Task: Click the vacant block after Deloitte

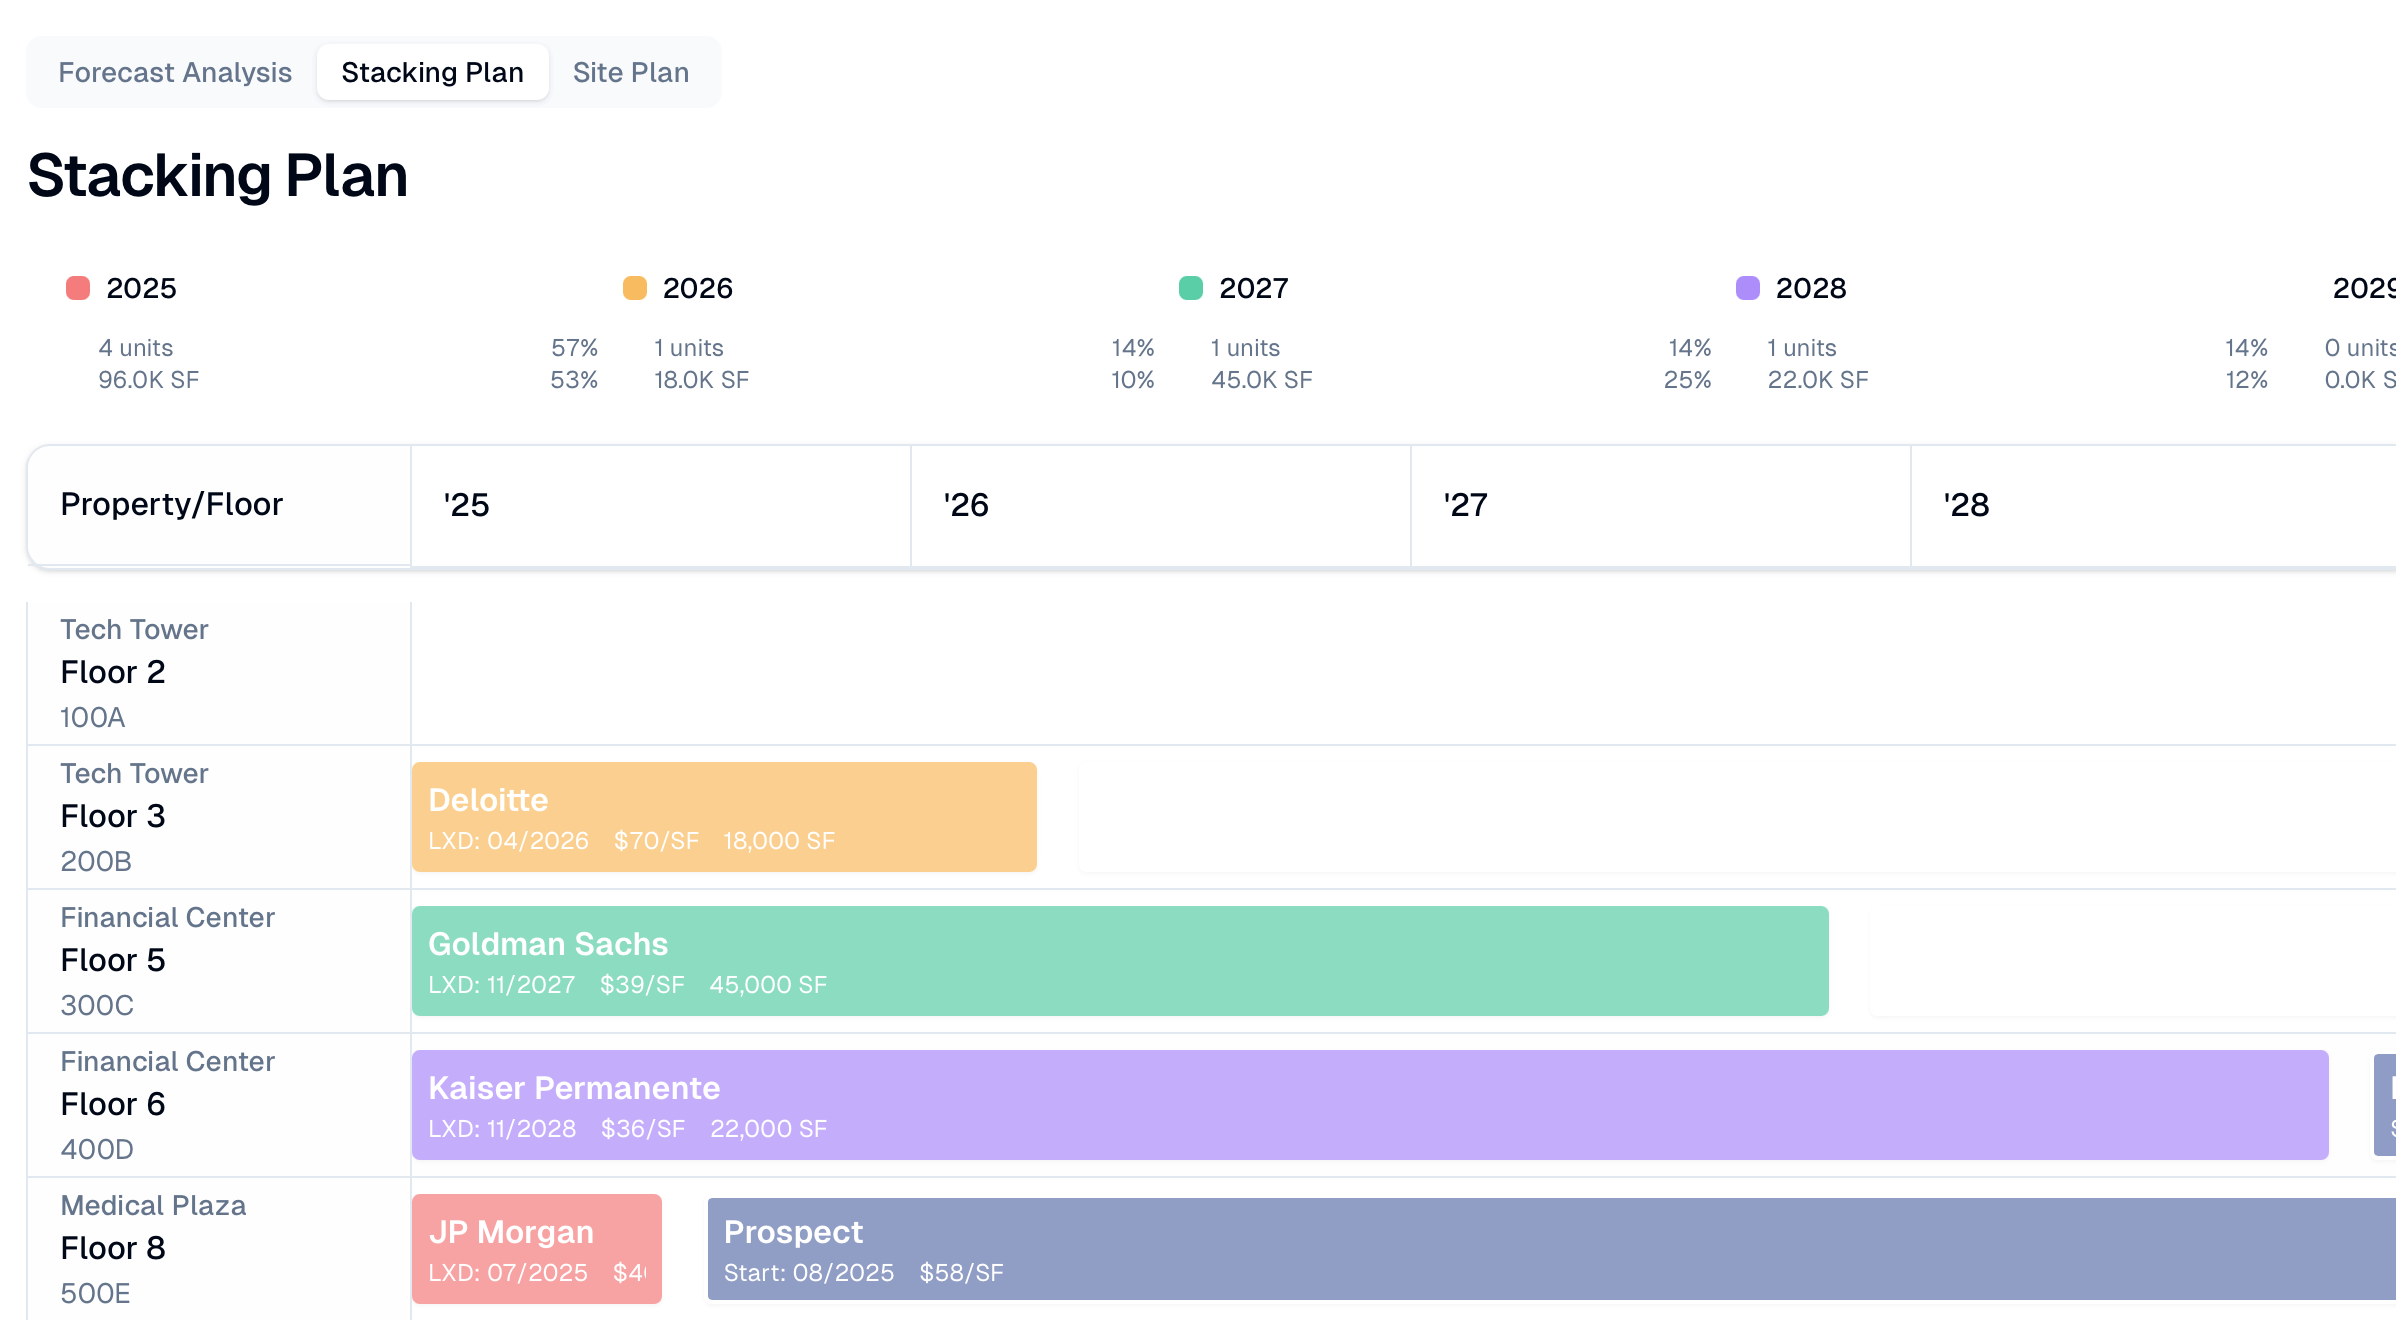Action: 1737,817
